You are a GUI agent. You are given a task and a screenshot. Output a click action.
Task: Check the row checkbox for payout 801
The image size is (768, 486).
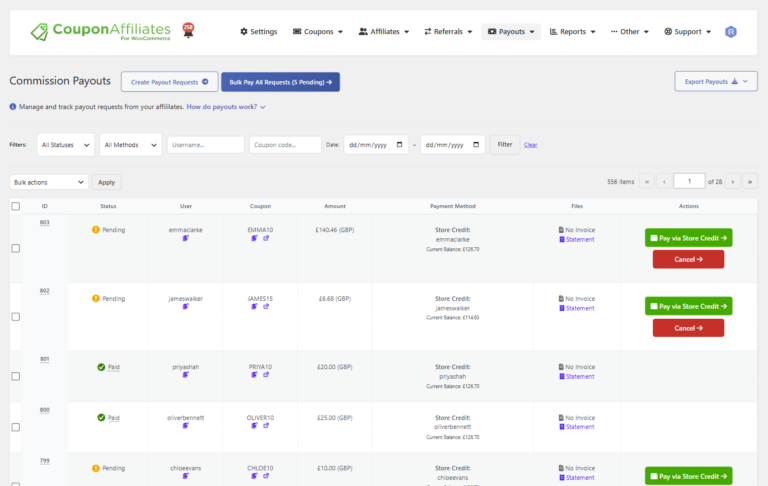(x=16, y=376)
